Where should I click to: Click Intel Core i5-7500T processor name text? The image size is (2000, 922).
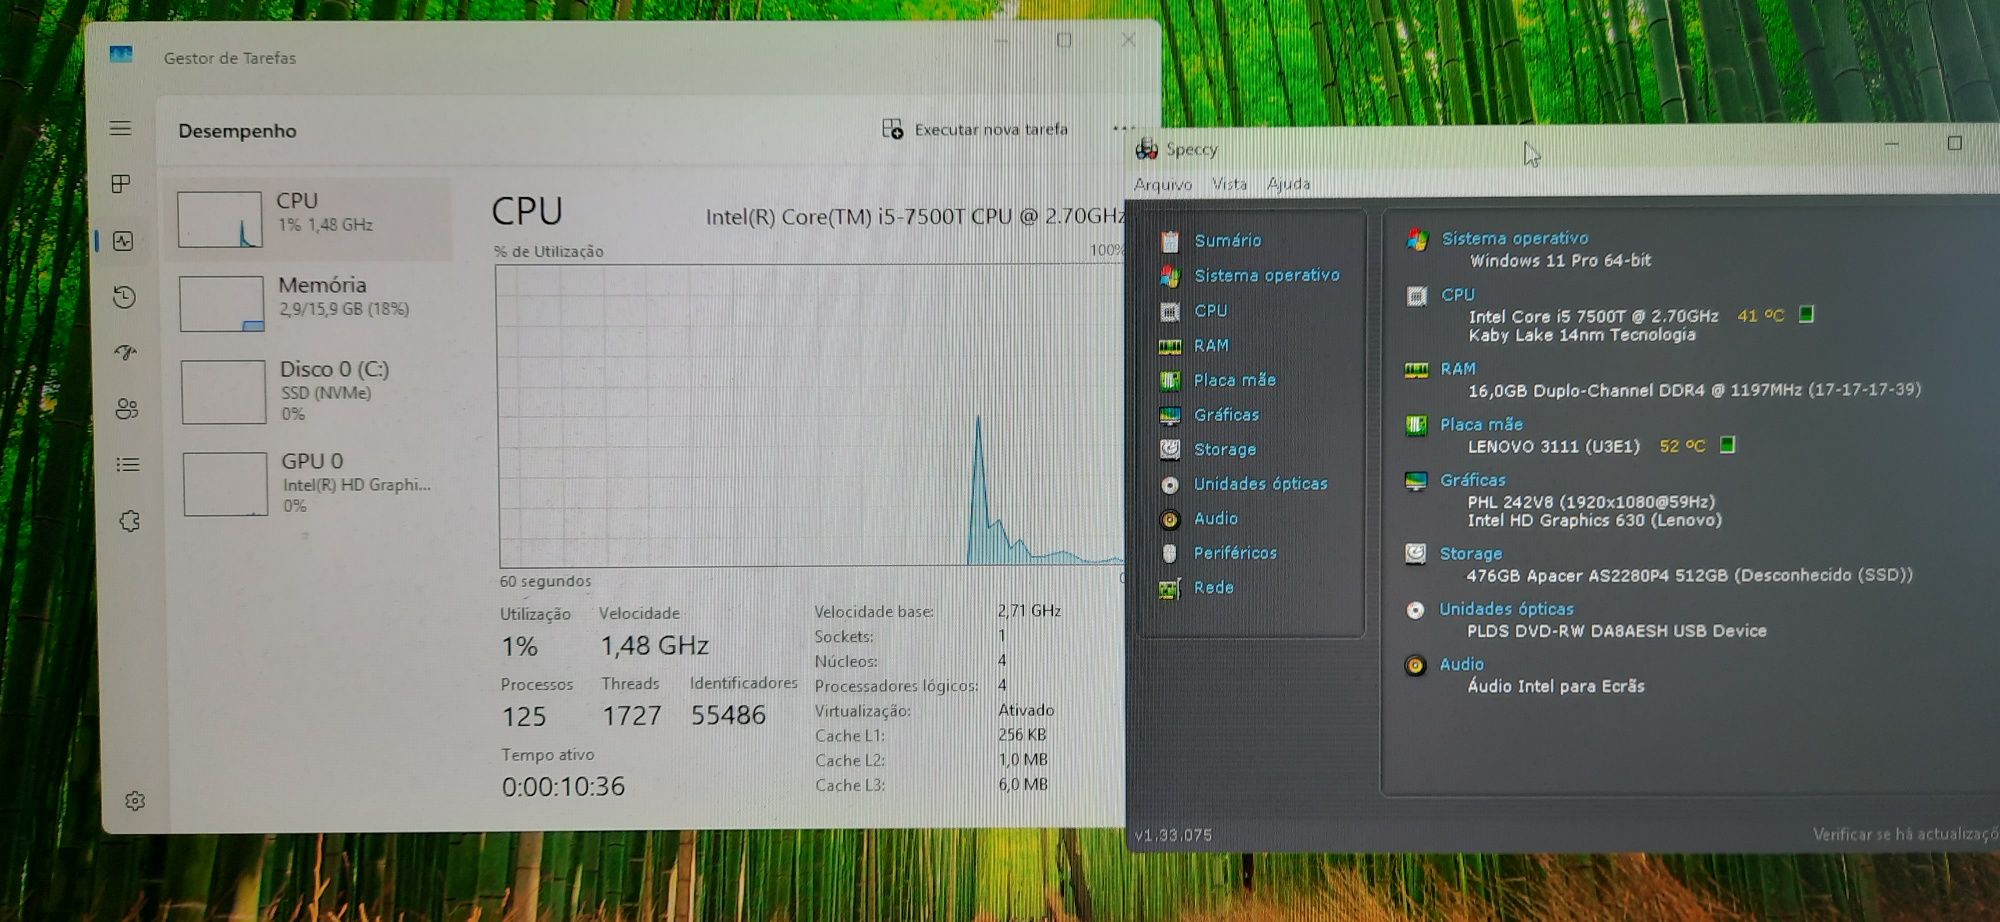pos(914,216)
